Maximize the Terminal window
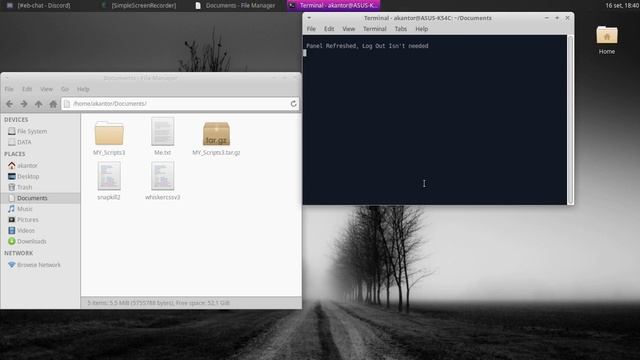640x360 pixels. 557,18
